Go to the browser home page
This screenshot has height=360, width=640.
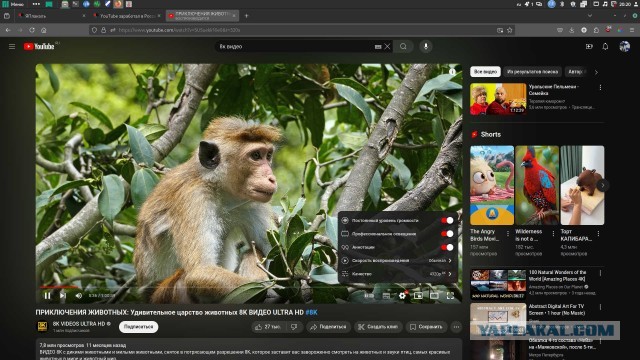click(x=44, y=30)
